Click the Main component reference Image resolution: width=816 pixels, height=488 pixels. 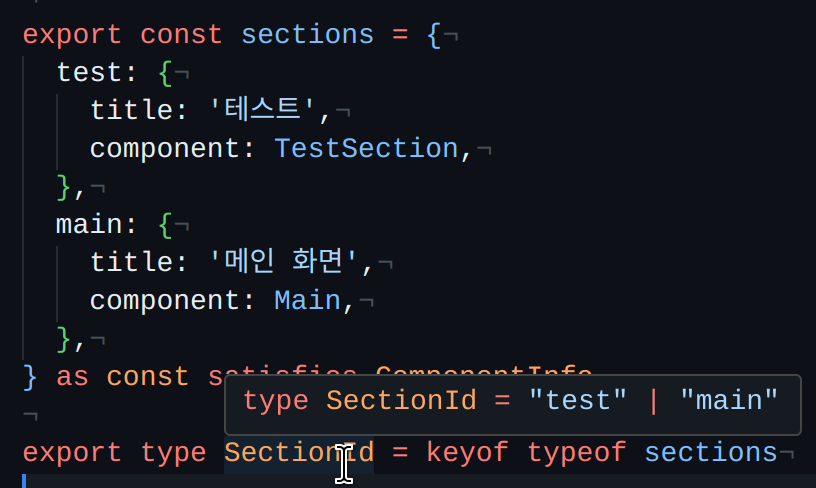pos(308,301)
